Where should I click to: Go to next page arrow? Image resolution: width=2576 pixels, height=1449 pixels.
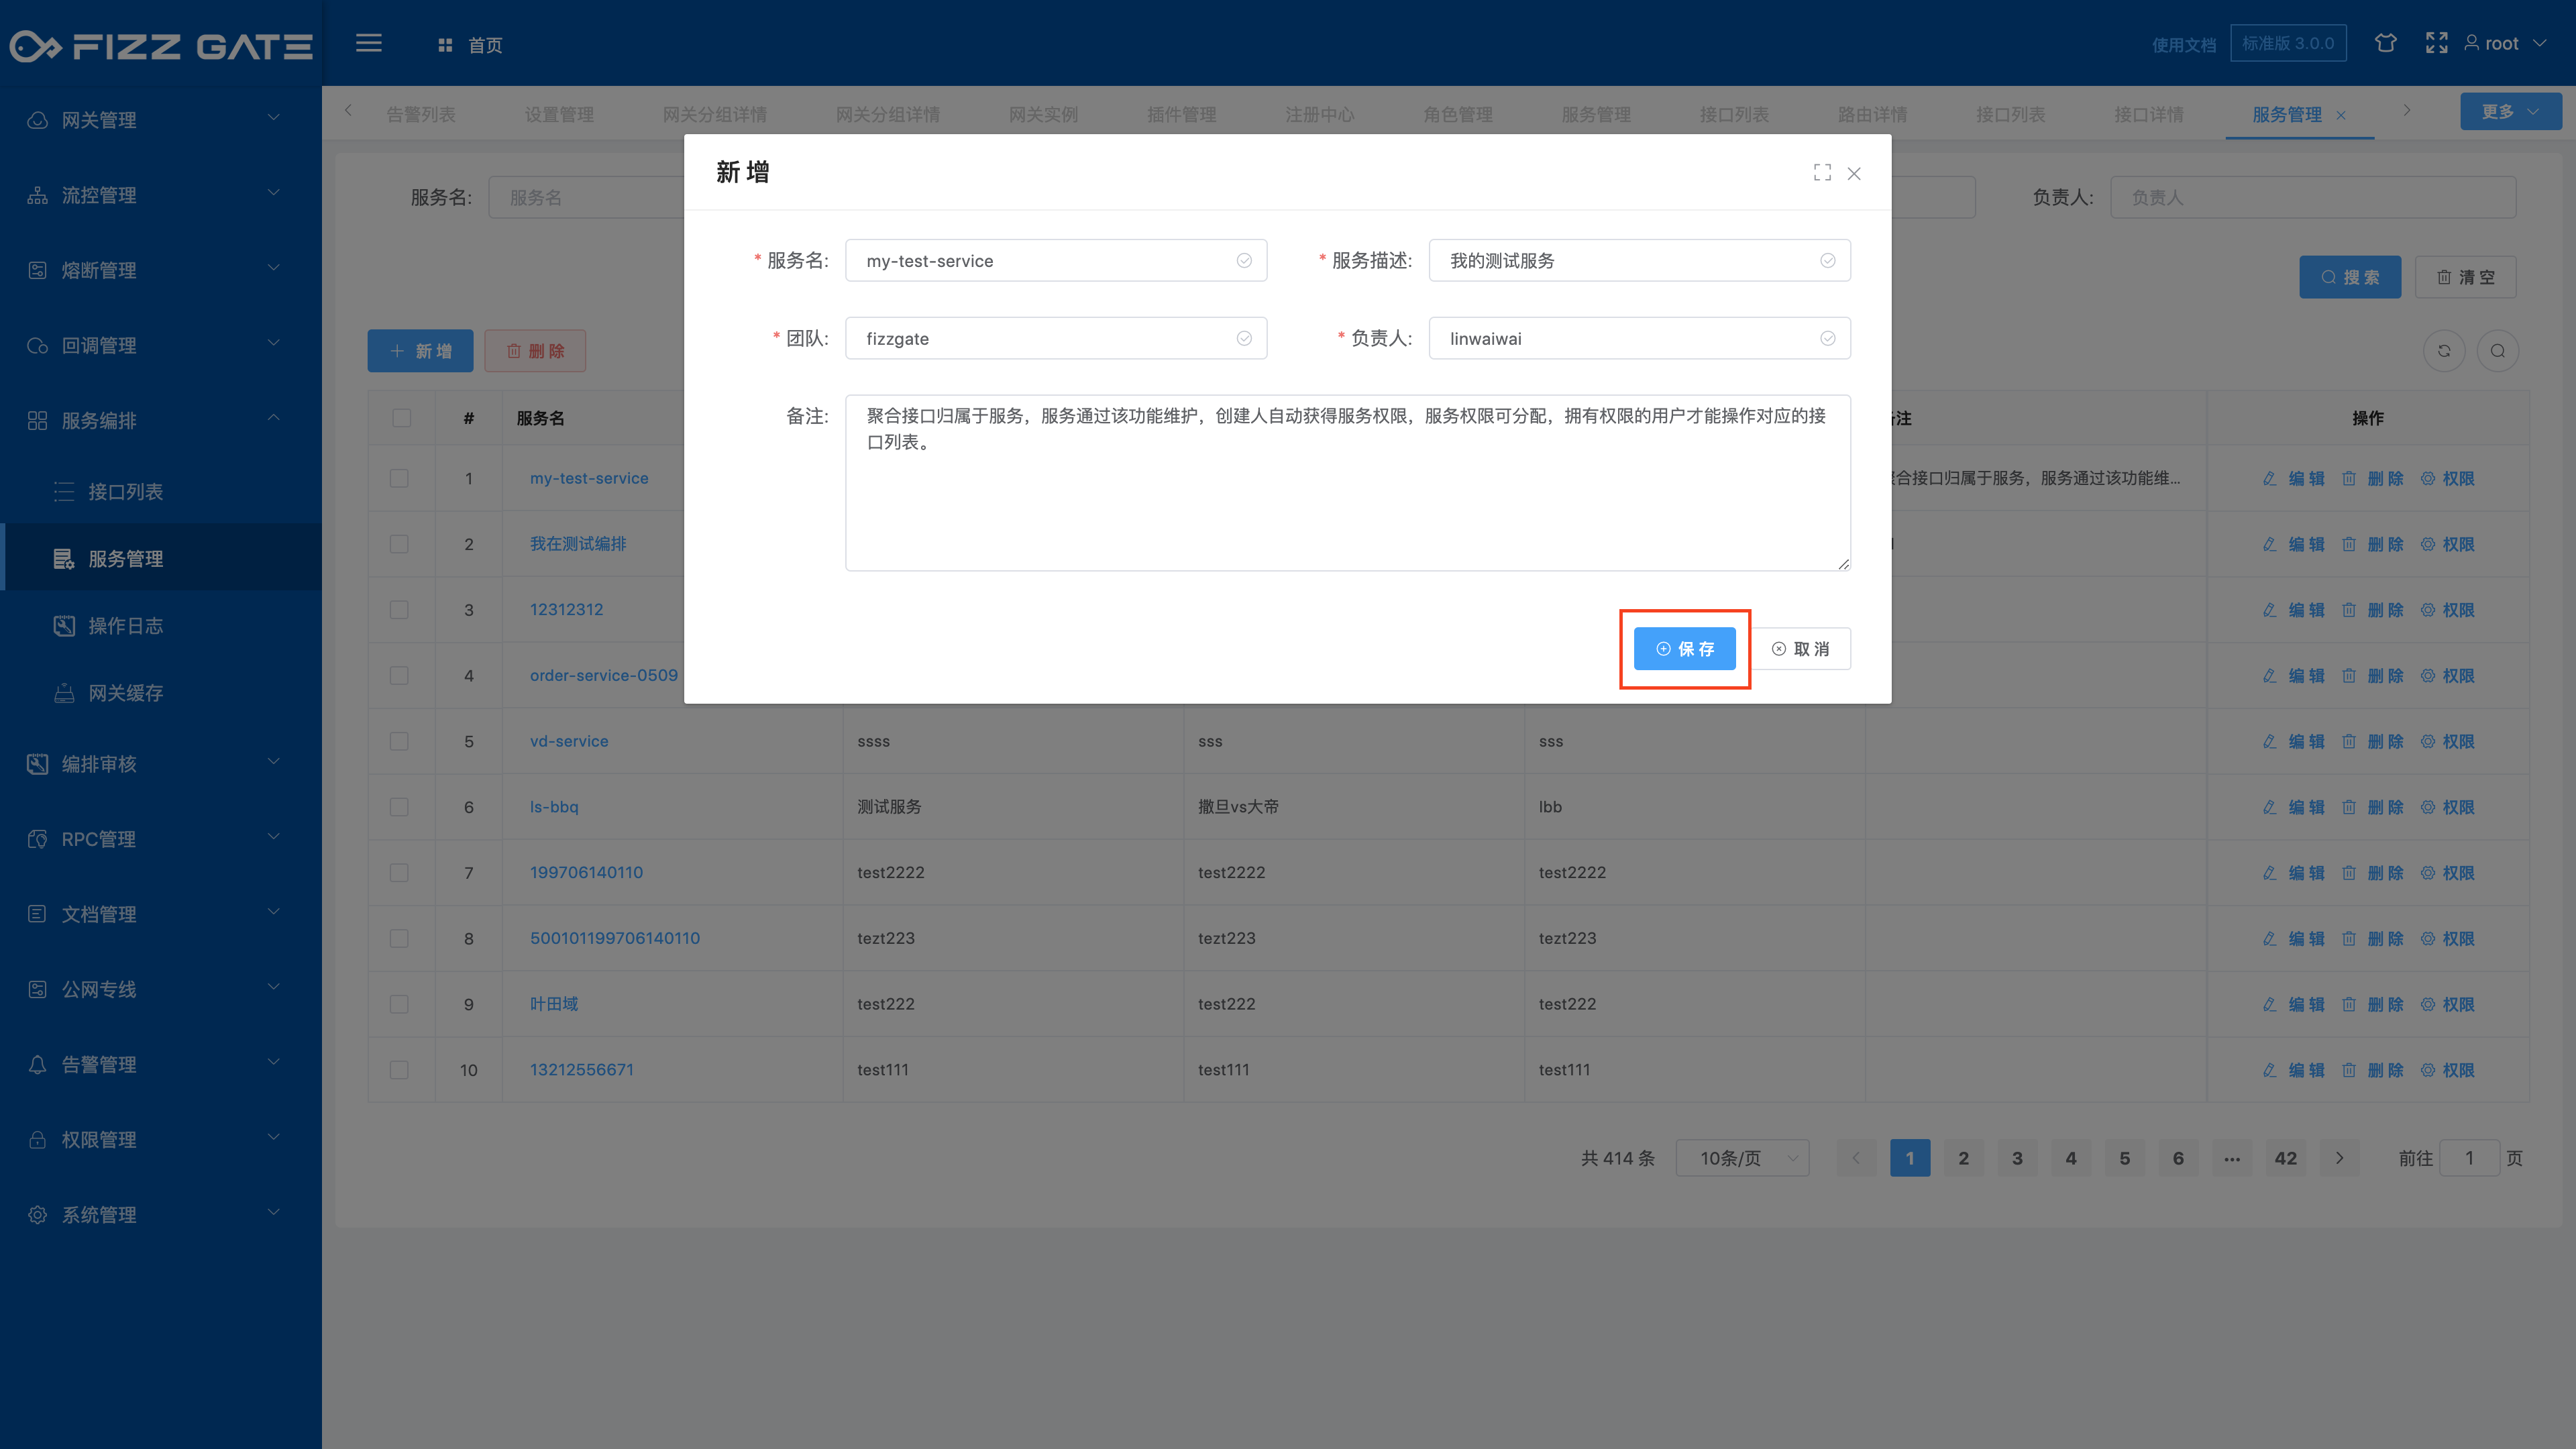point(2339,1158)
